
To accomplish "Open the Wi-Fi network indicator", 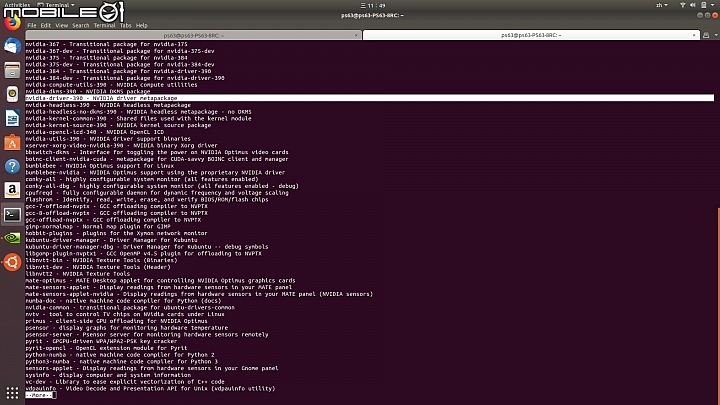I will click(683, 5).
